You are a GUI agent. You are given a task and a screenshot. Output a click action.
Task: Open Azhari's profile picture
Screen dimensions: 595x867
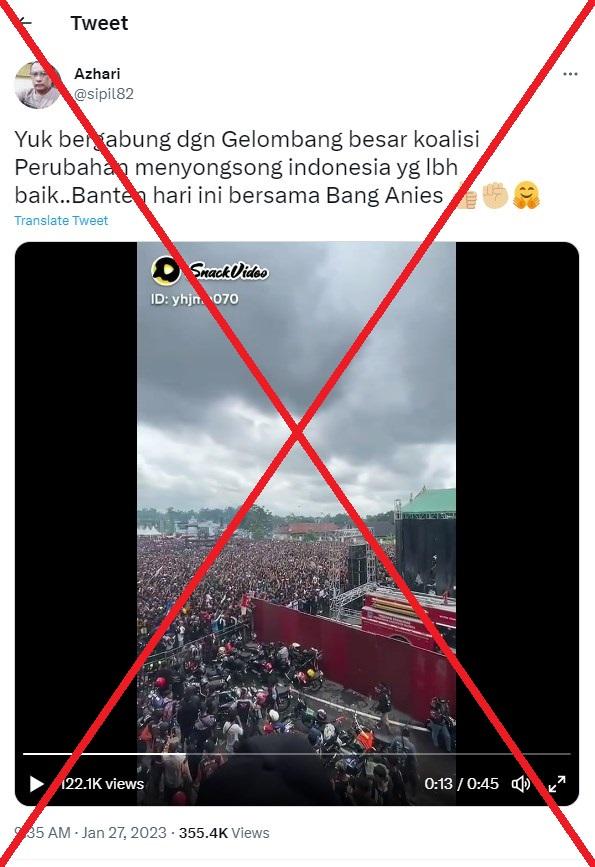(x=38, y=85)
